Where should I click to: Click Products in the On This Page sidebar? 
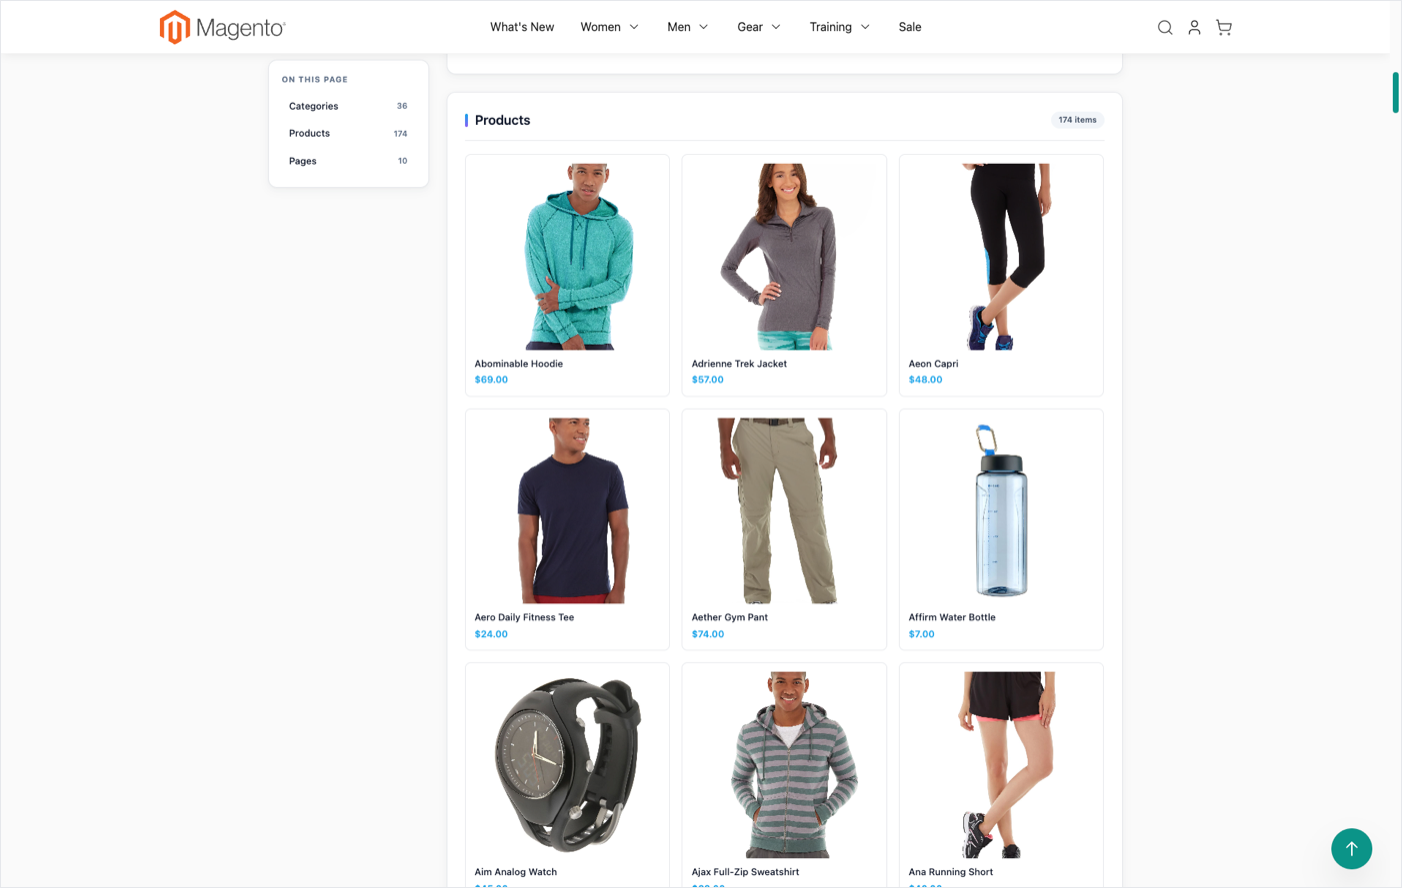(309, 133)
